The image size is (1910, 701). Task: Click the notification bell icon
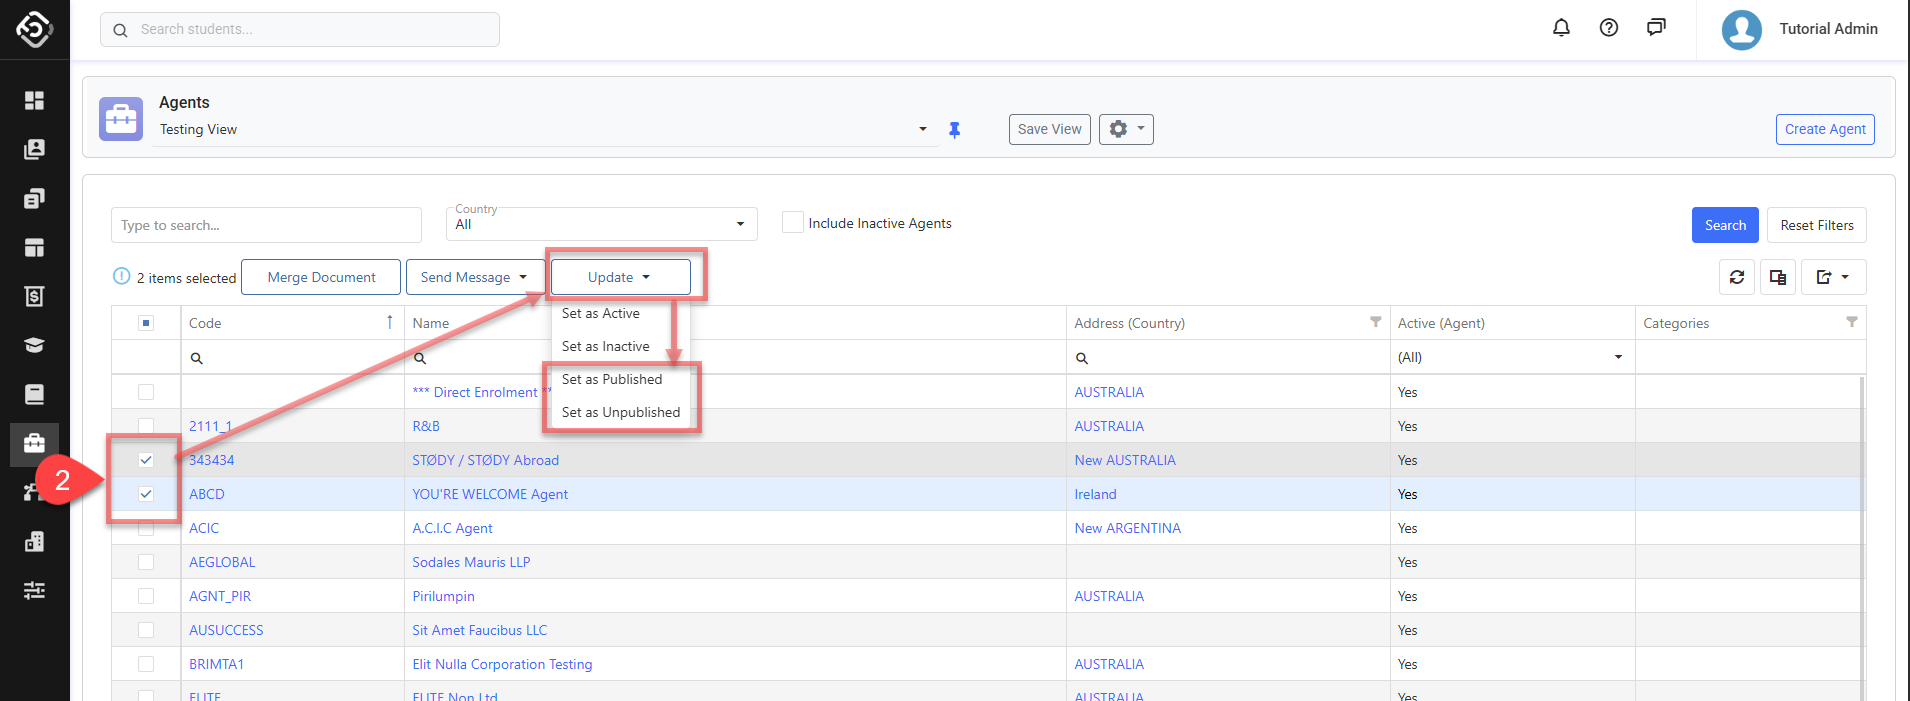(1561, 28)
